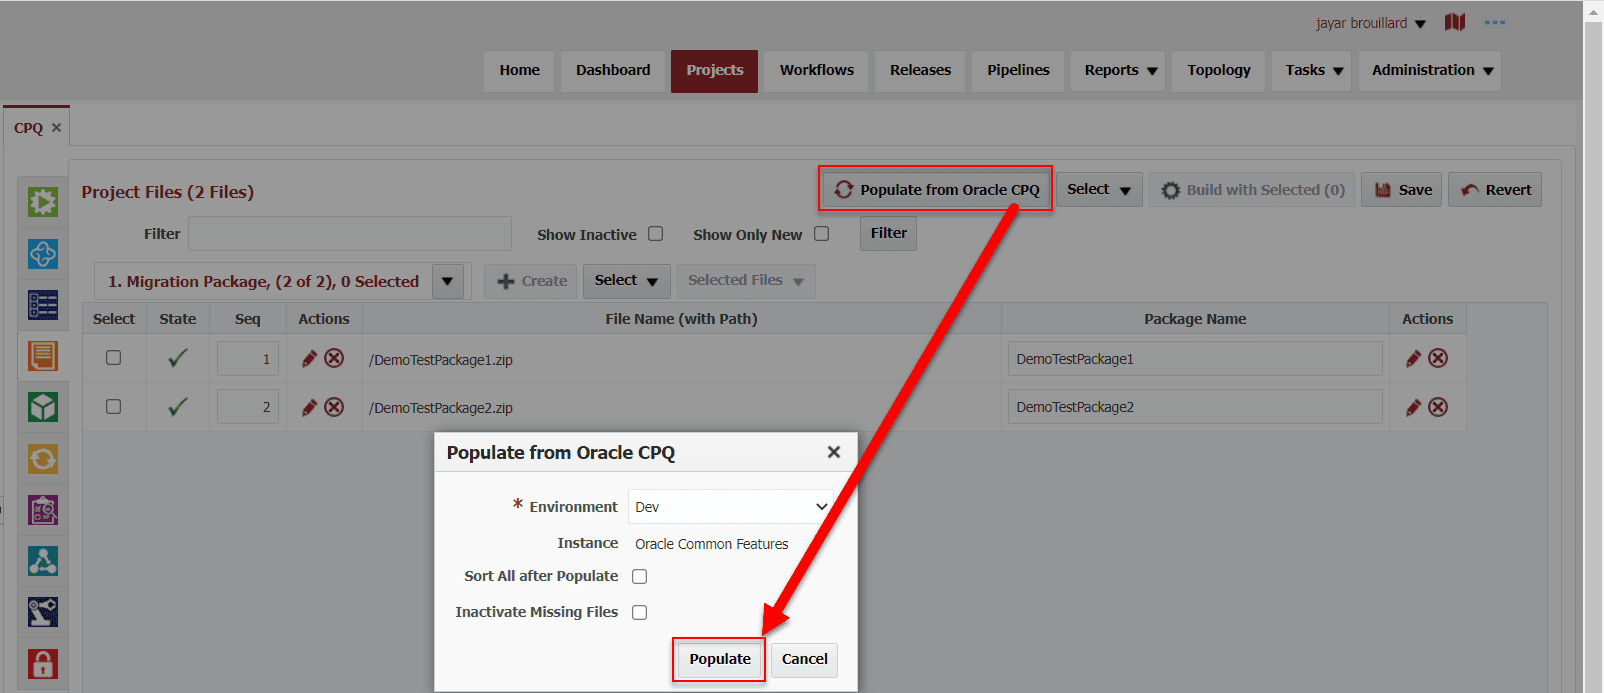Image resolution: width=1604 pixels, height=693 pixels.
Task: Edit the DemoTestPackage2 package name field
Action: pyautogui.click(x=1195, y=407)
